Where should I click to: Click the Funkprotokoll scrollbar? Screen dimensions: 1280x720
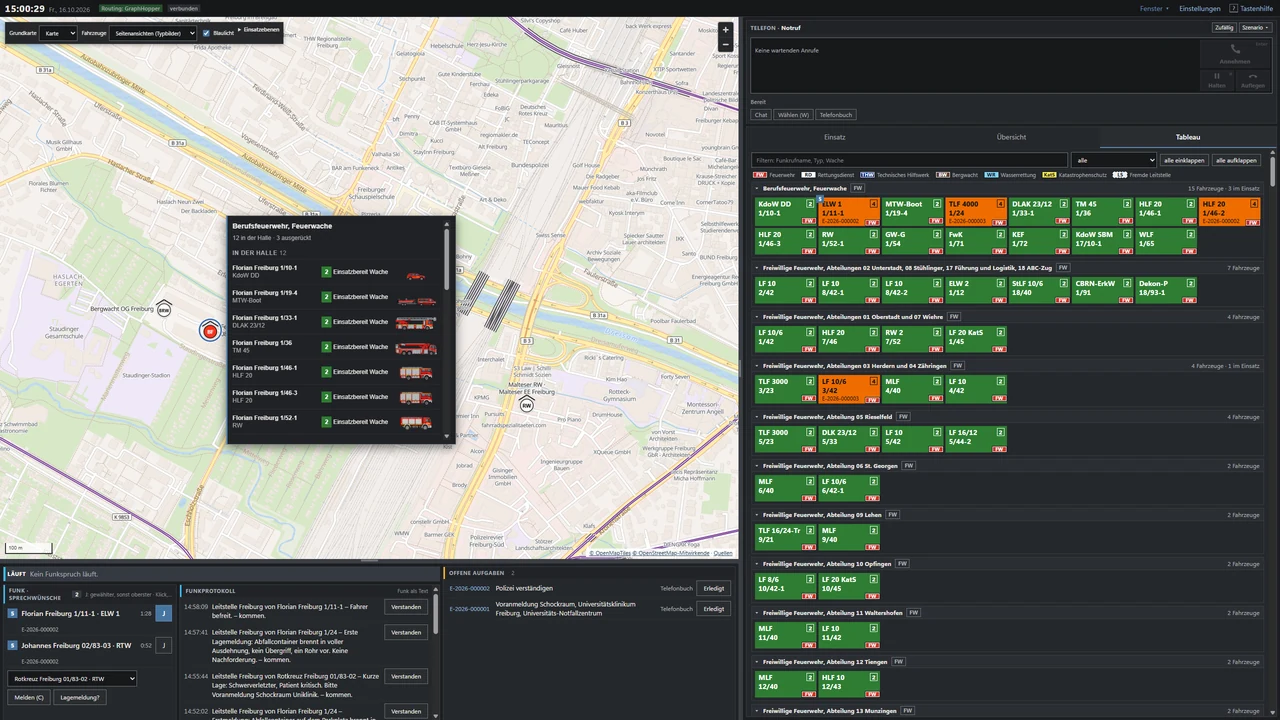pos(435,614)
